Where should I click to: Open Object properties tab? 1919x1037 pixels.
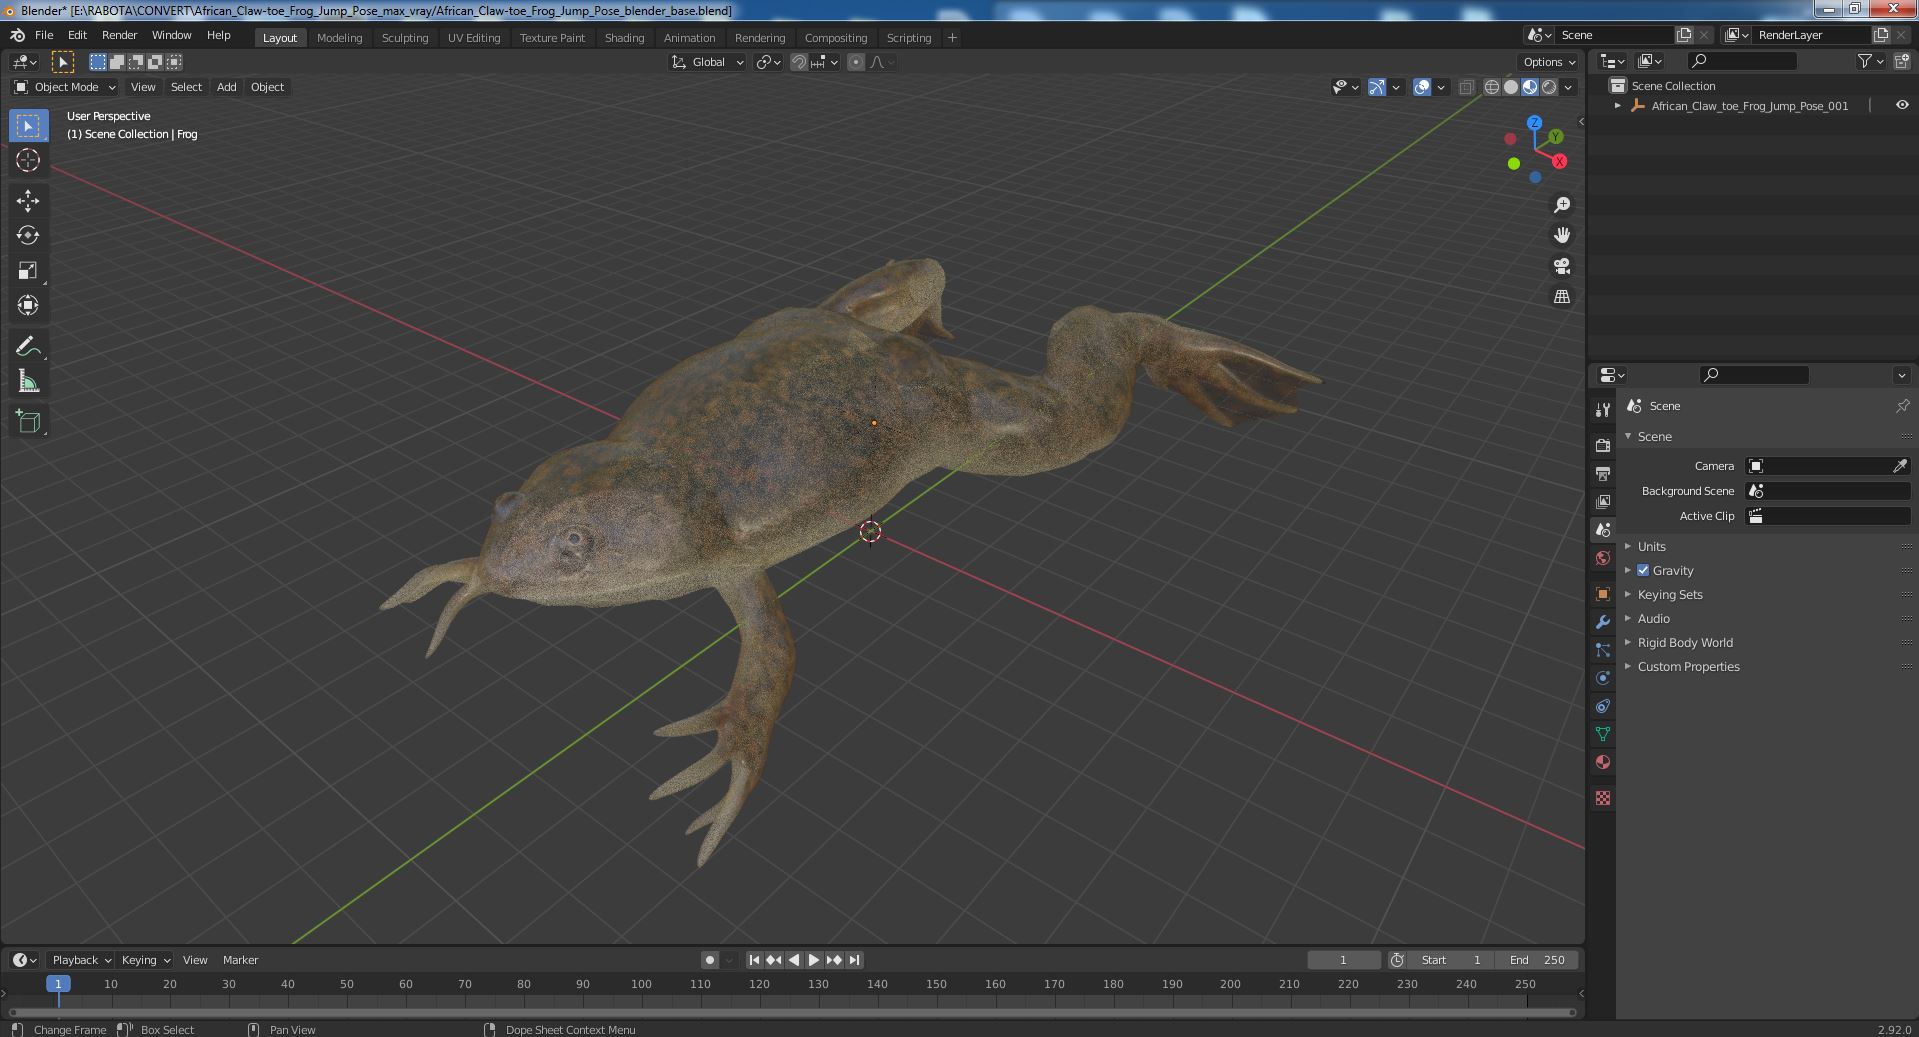[1603, 594]
